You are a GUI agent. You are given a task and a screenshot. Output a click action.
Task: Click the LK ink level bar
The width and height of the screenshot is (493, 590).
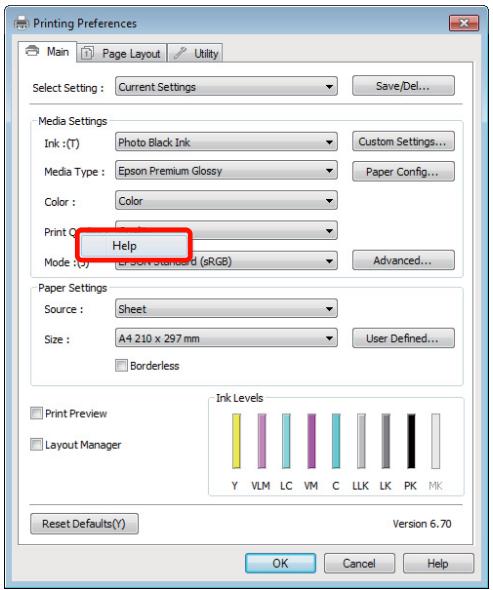click(x=386, y=441)
